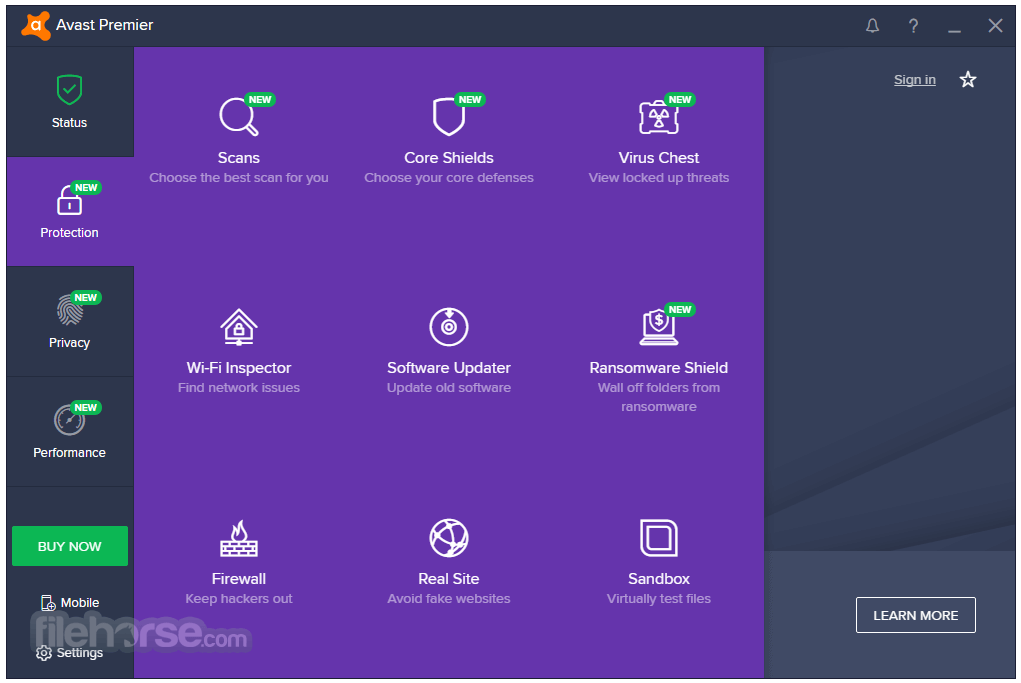
Task: Click the Avast logo icon
Action: [x=36, y=25]
